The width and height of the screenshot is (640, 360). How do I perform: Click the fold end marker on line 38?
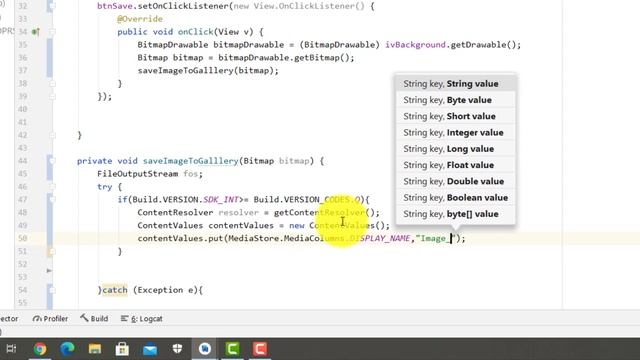coord(52,83)
